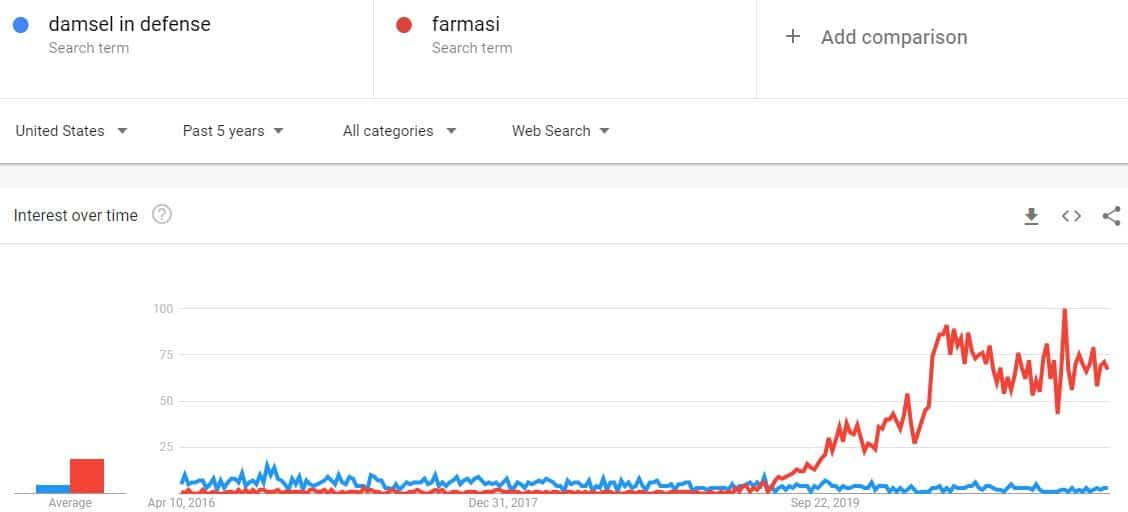The image size is (1128, 512).
Task: Edit the farmasi search term
Action: coord(465,24)
